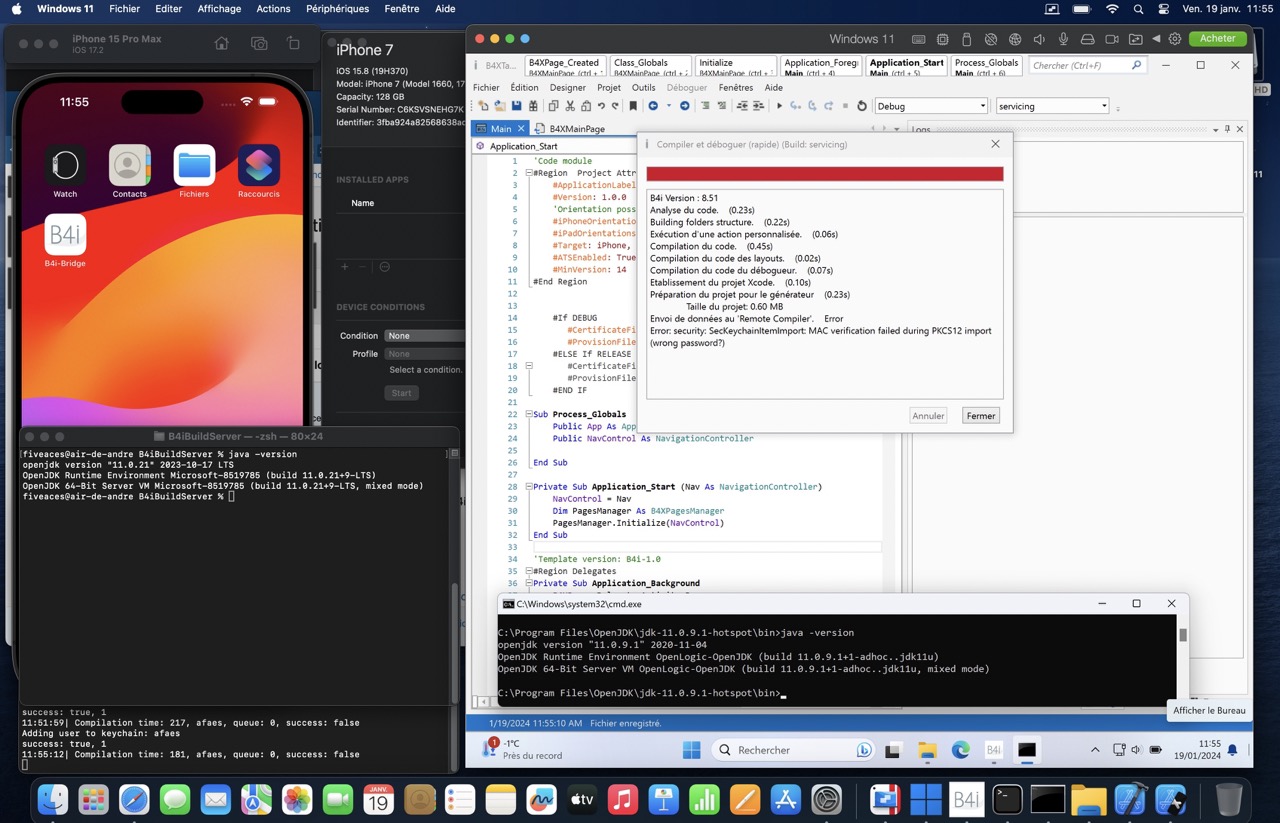The width and height of the screenshot is (1280, 823).
Task: Click the restart icon beside Debug dropdown
Action: [x=861, y=106]
